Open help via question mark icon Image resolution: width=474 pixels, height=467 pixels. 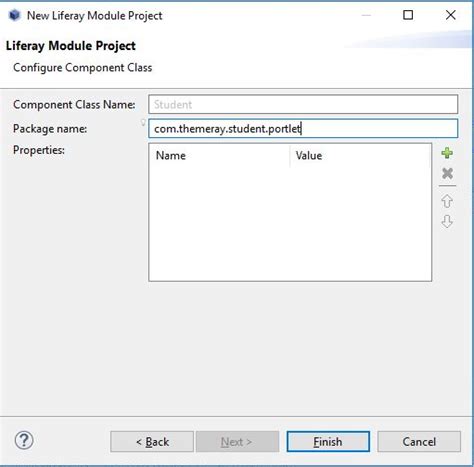point(24,440)
